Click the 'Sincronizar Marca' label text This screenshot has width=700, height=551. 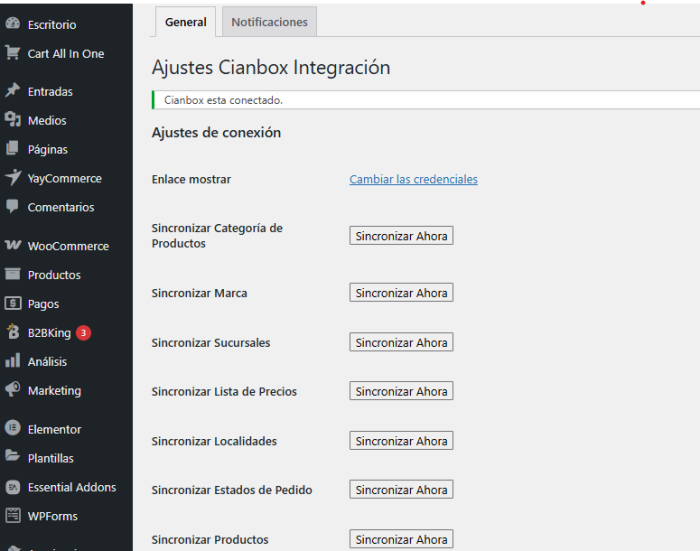pyautogui.click(x=199, y=293)
